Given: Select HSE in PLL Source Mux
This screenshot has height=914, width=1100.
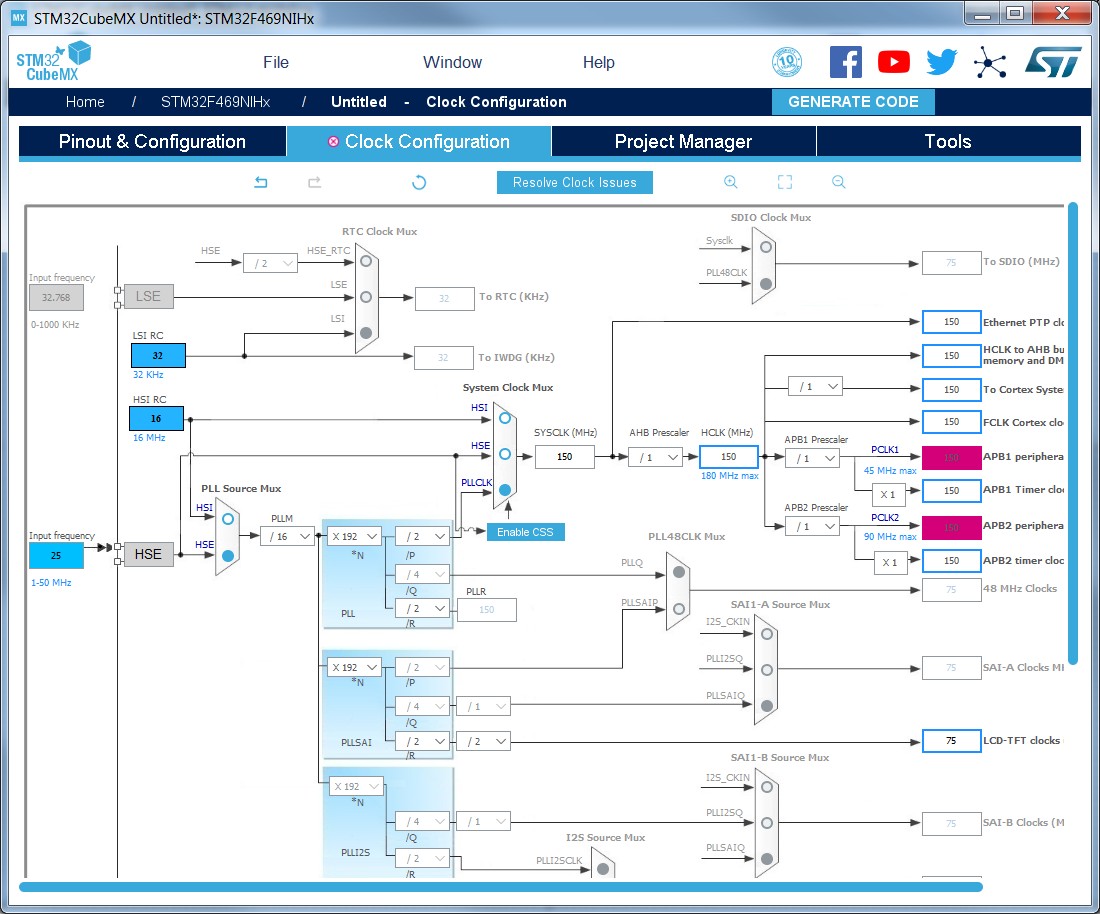Looking at the screenshot, I should (228, 556).
